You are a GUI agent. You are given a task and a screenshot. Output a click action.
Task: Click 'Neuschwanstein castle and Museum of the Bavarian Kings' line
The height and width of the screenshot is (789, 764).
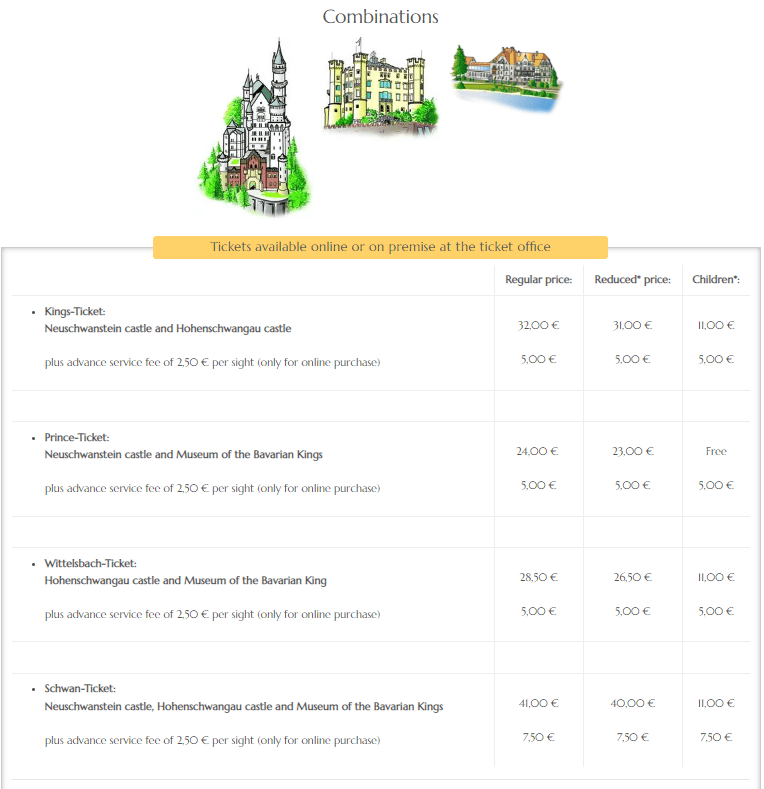[183, 454]
